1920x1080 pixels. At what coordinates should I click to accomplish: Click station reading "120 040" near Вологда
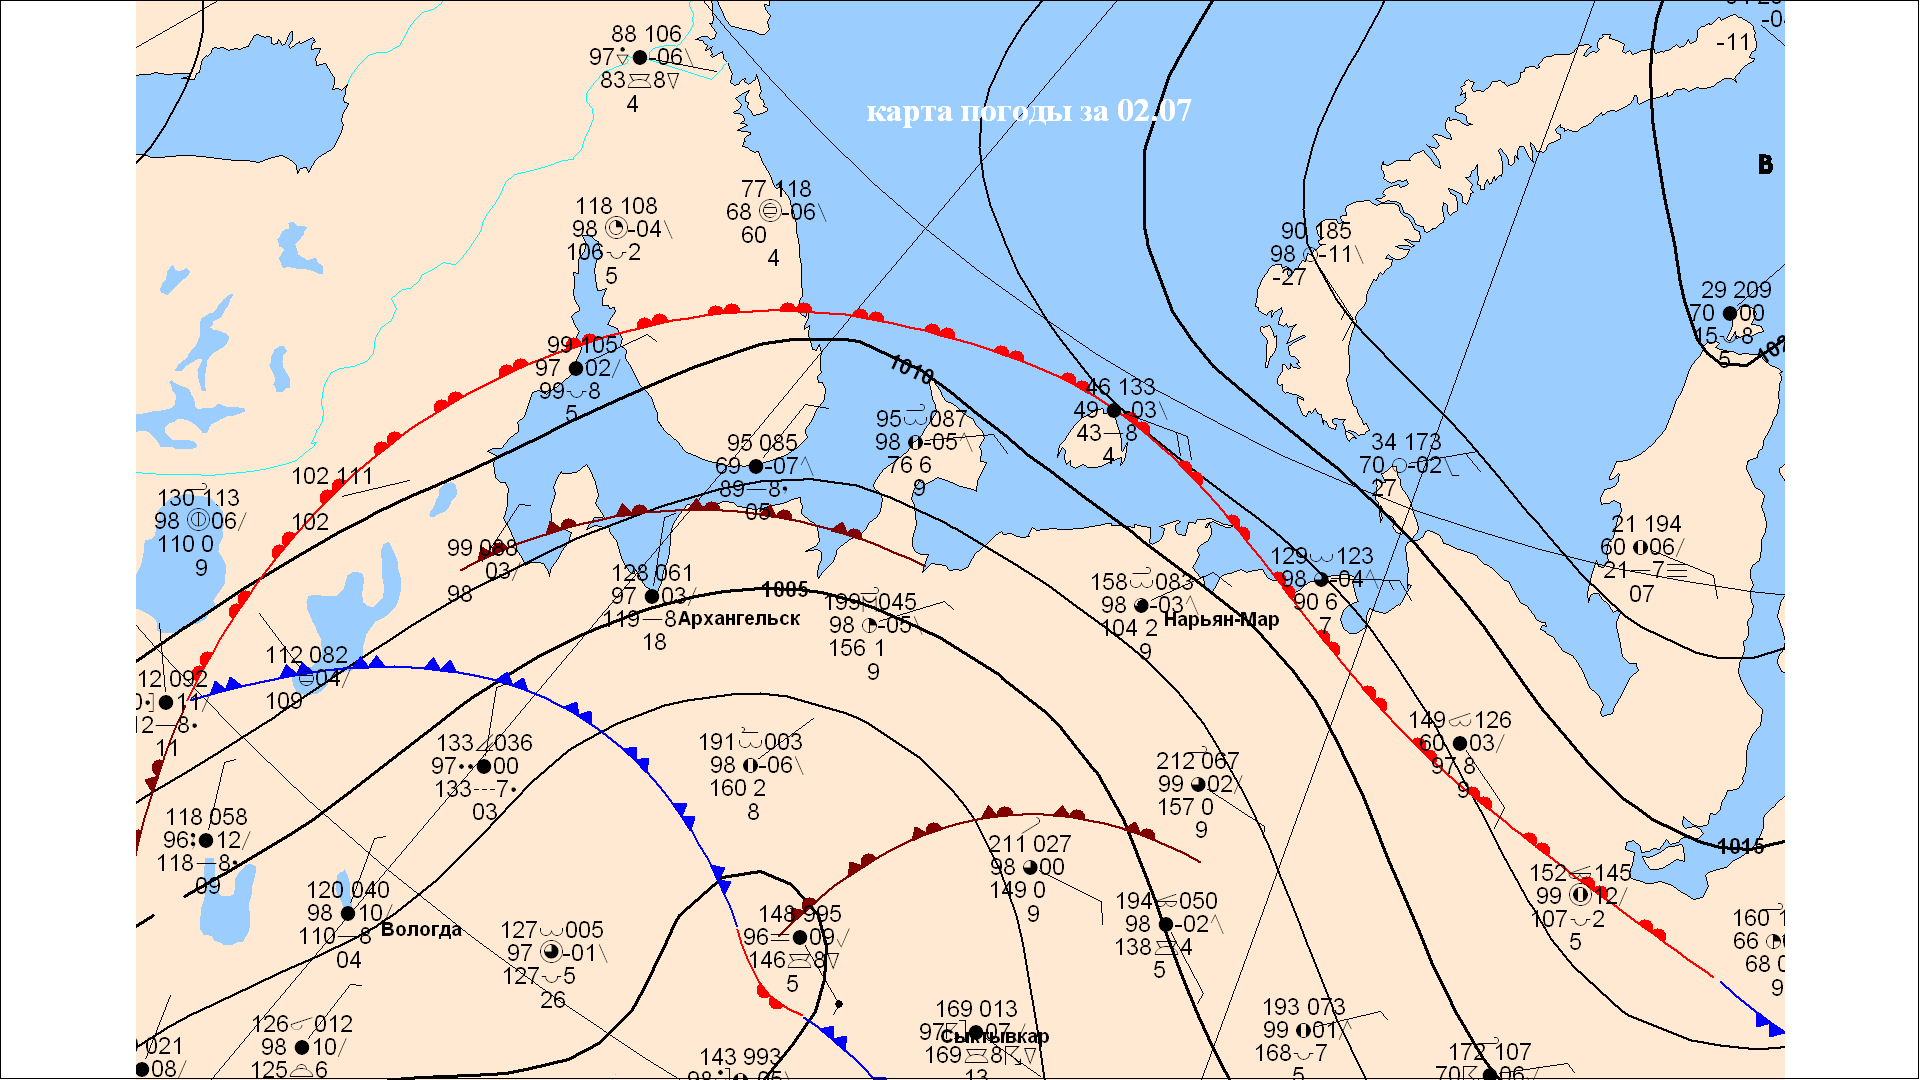(347, 890)
